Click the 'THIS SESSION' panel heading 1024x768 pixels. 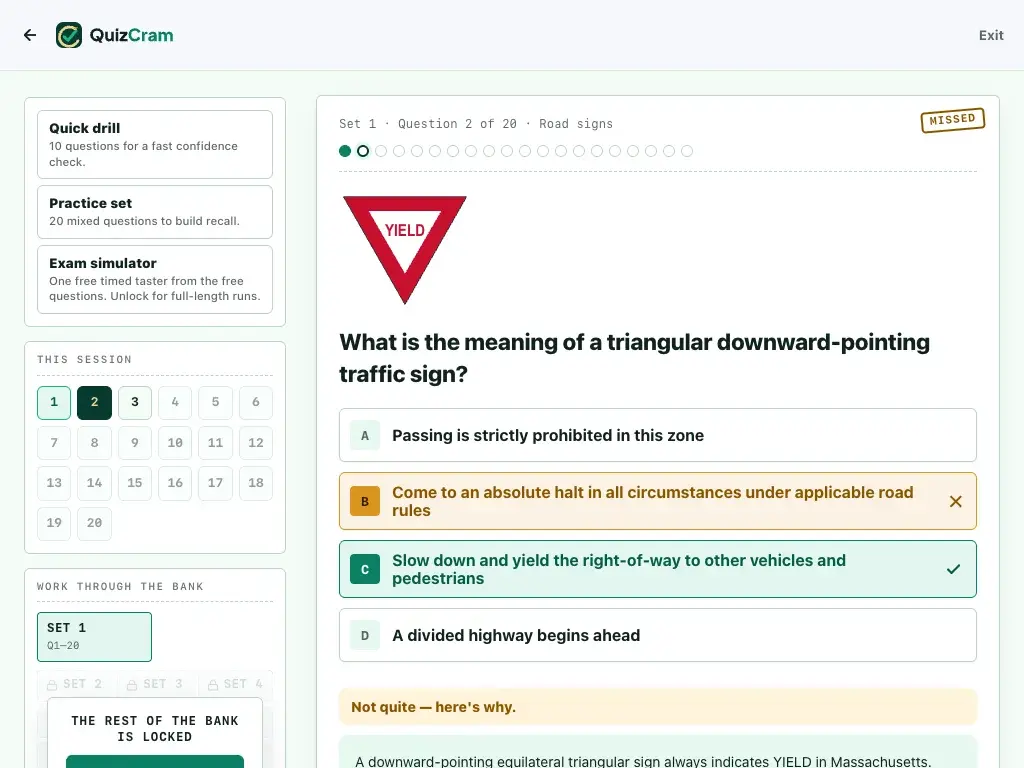point(84,360)
